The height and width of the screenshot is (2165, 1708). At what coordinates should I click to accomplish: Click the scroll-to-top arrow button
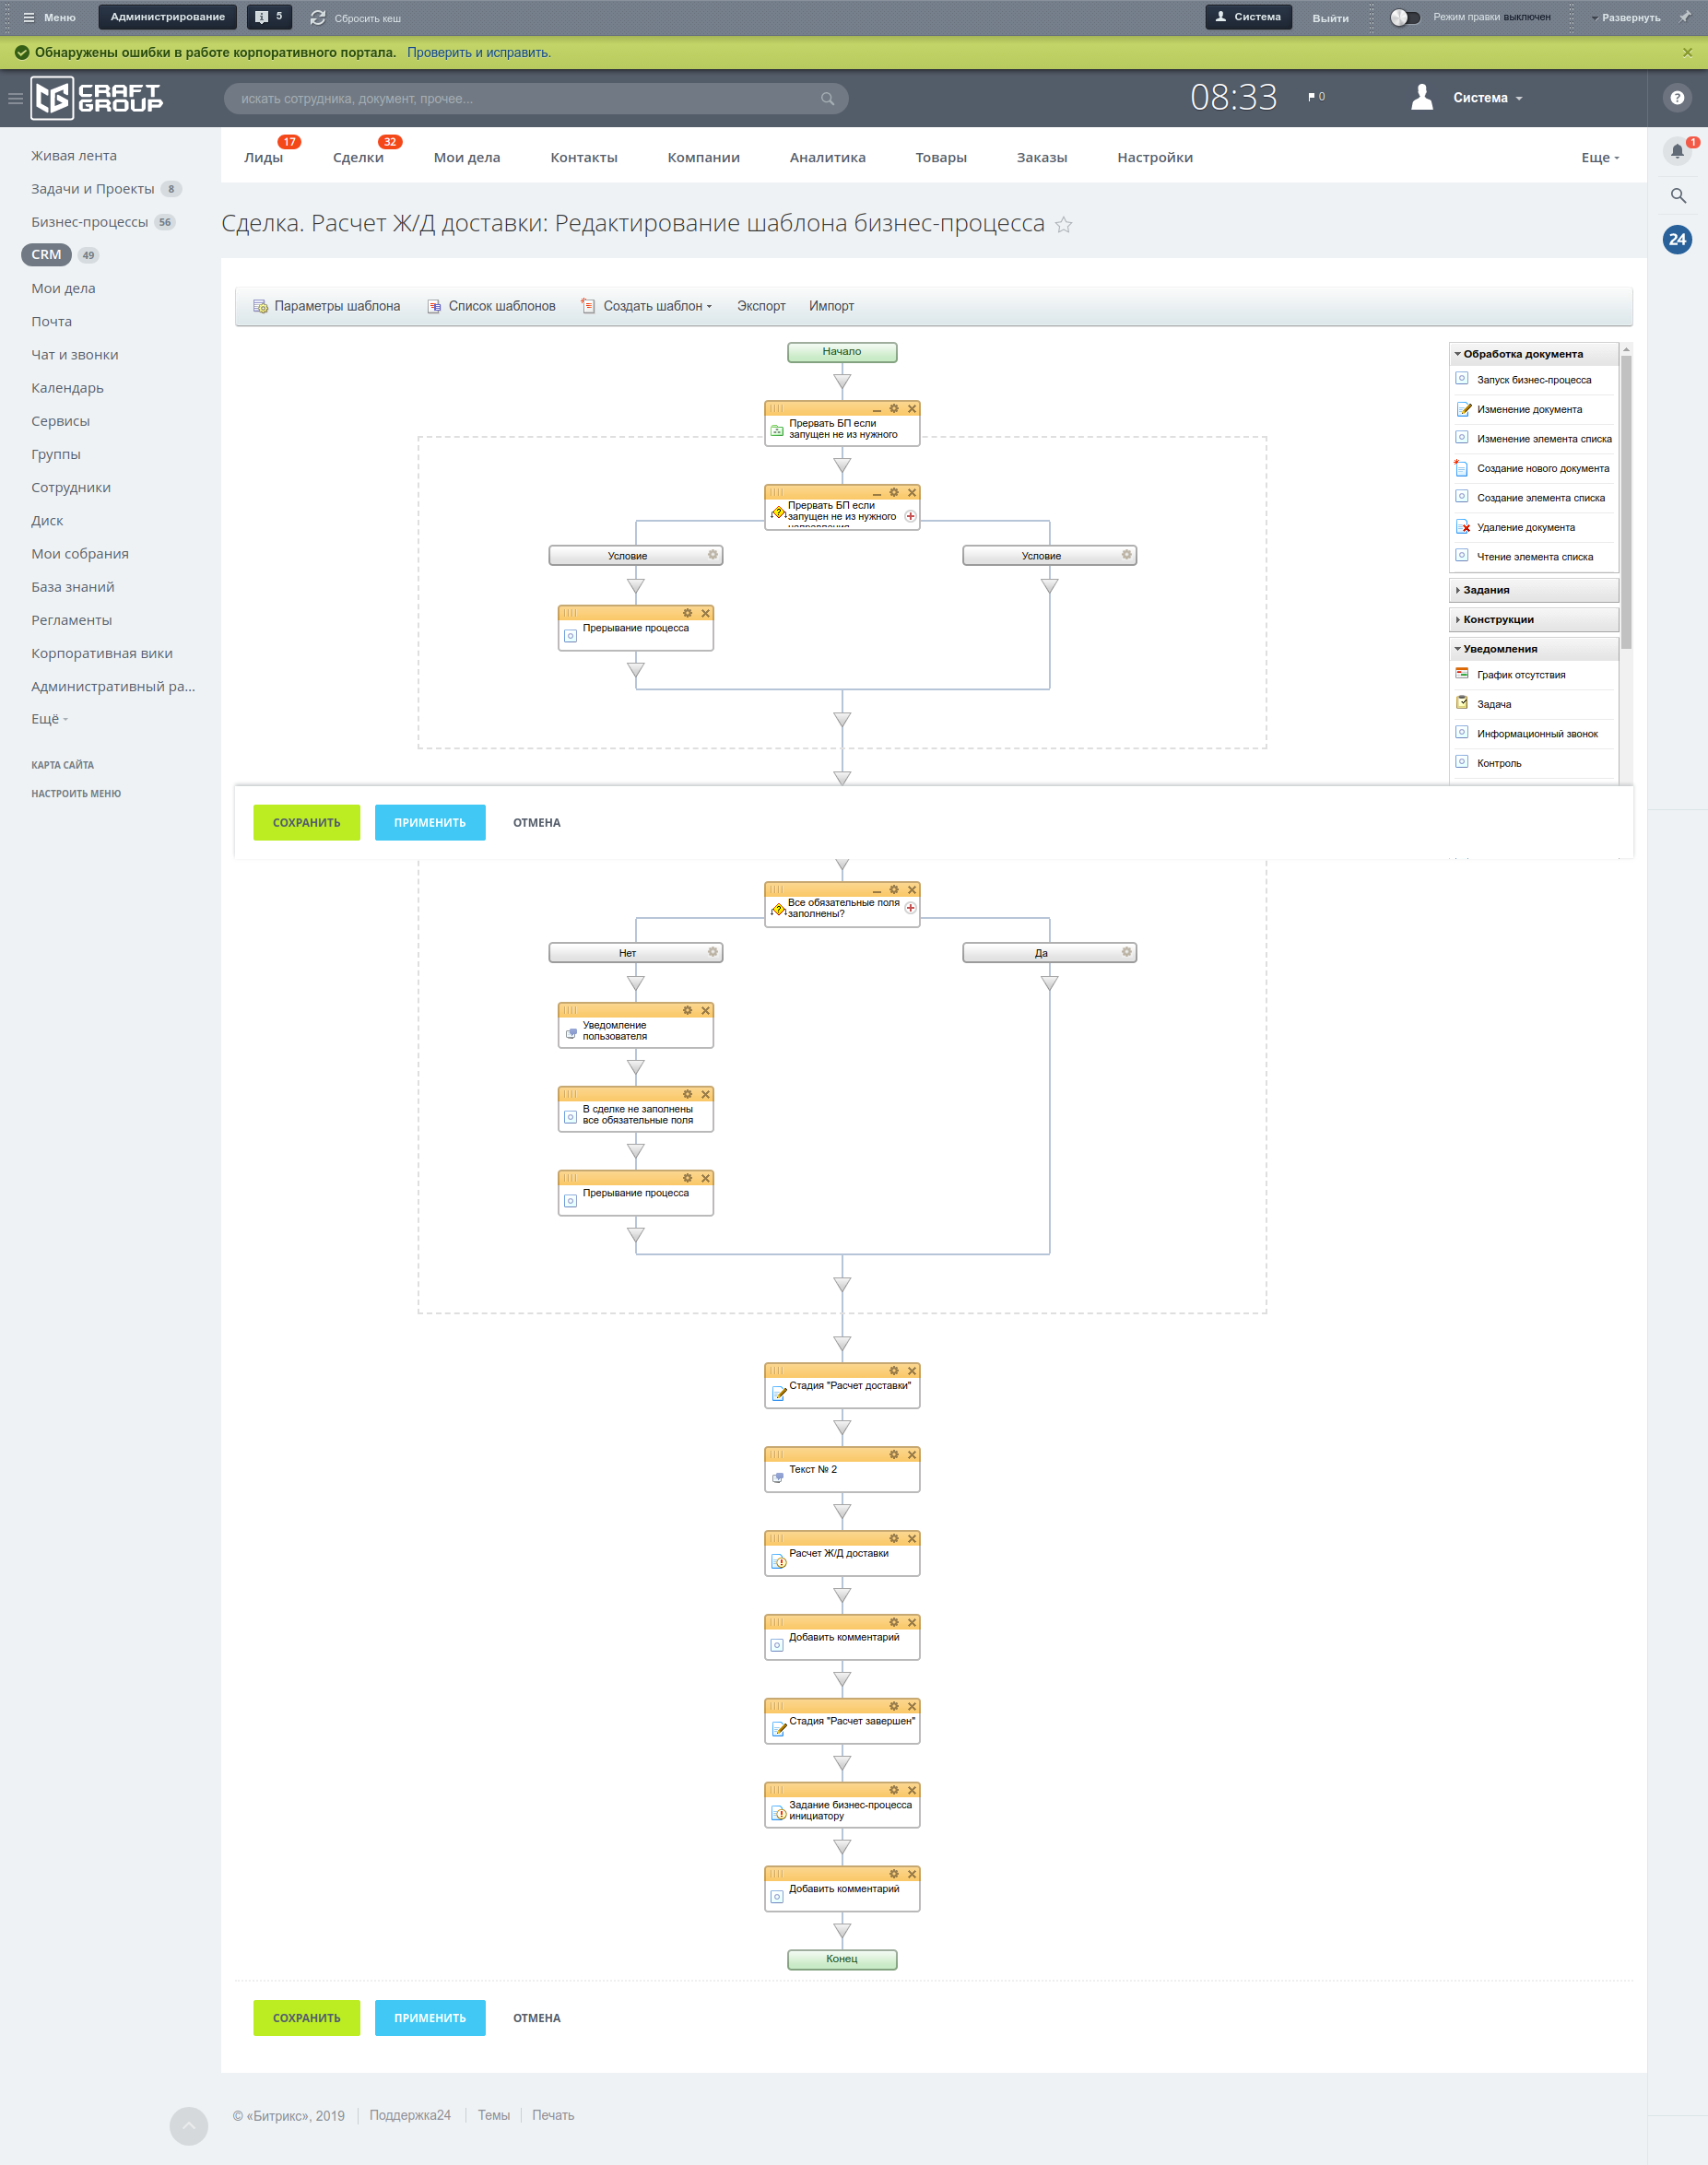click(x=188, y=2126)
